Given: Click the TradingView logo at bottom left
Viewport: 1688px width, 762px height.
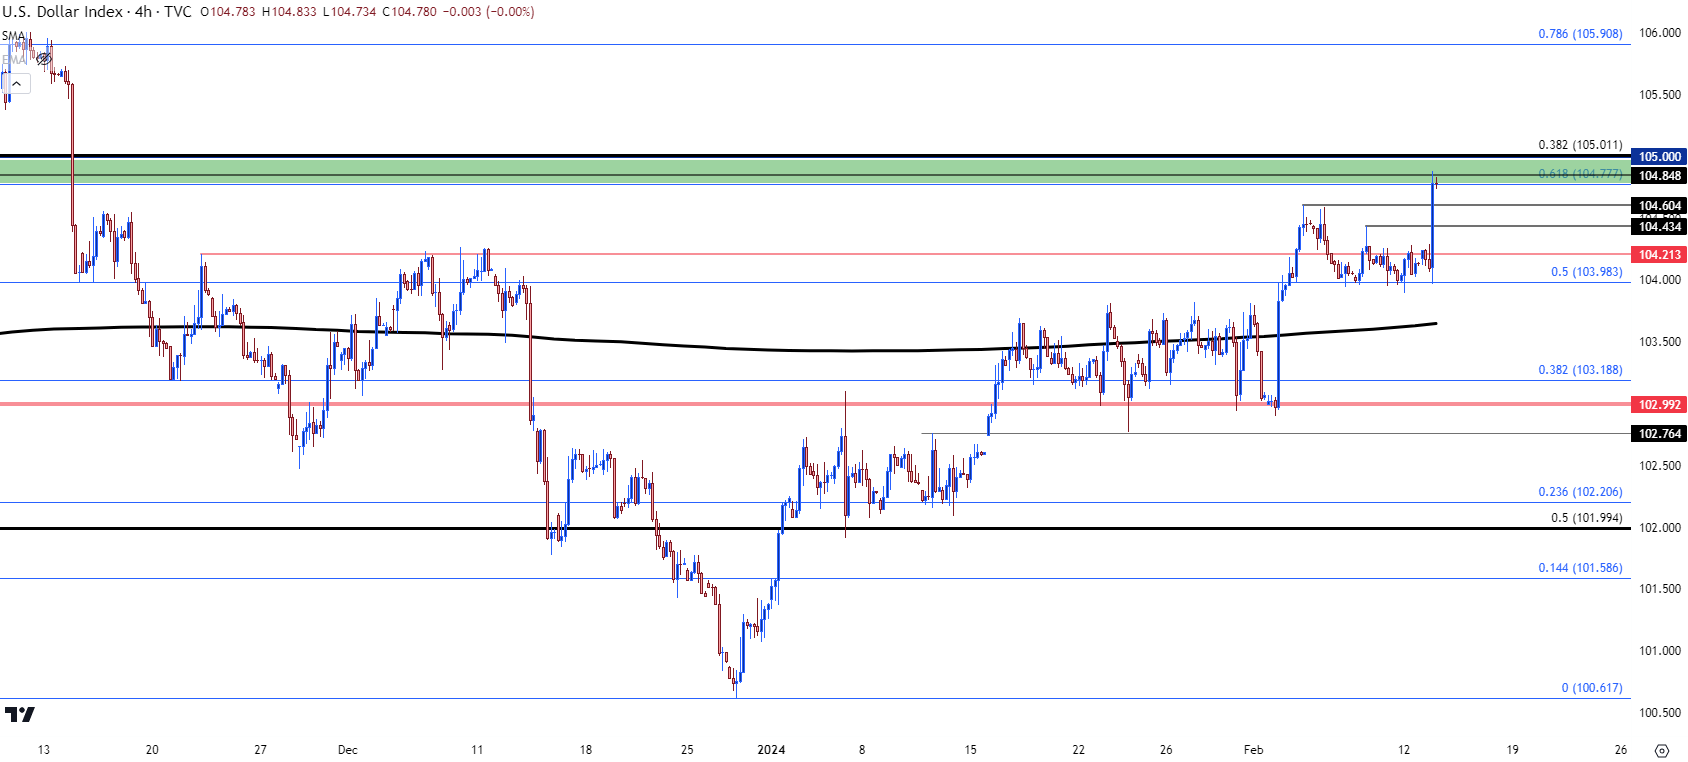Looking at the screenshot, I should [x=19, y=714].
